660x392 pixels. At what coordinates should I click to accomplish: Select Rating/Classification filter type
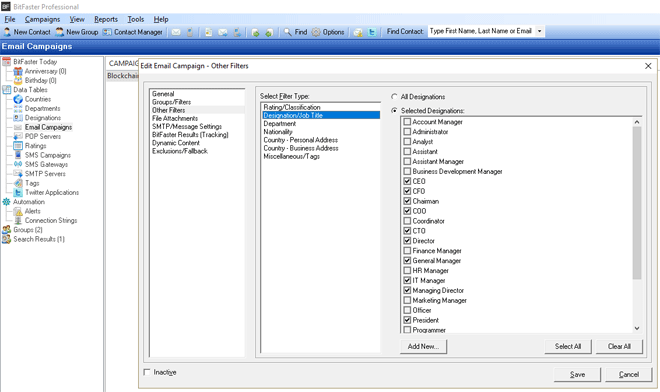click(x=320, y=107)
